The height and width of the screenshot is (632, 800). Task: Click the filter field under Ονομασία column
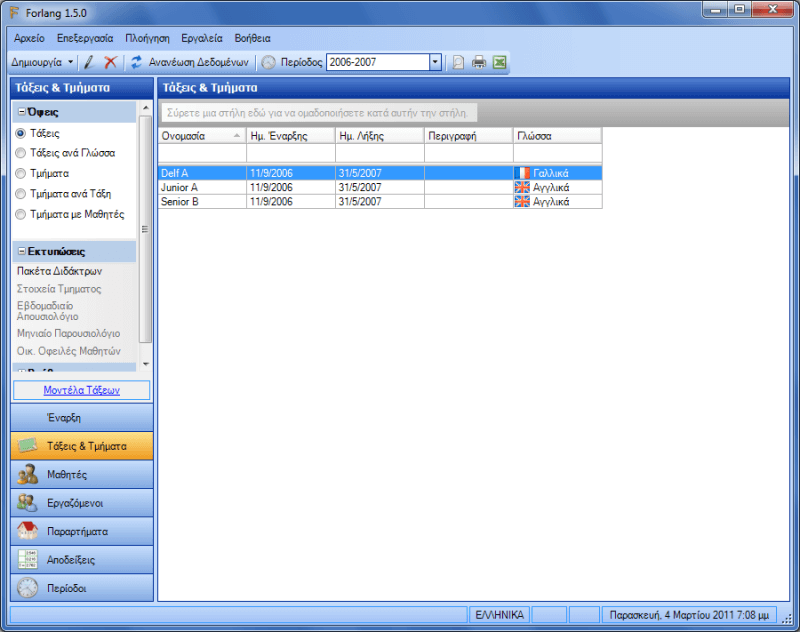pyautogui.click(x=202, y=154)
